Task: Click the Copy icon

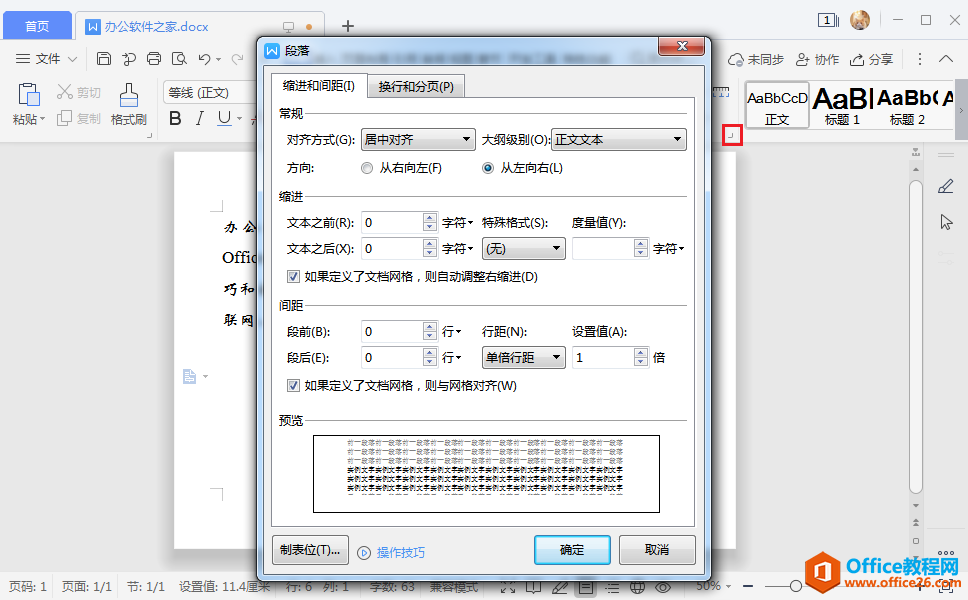Action: pyautogui.click(x=64, y=118)
